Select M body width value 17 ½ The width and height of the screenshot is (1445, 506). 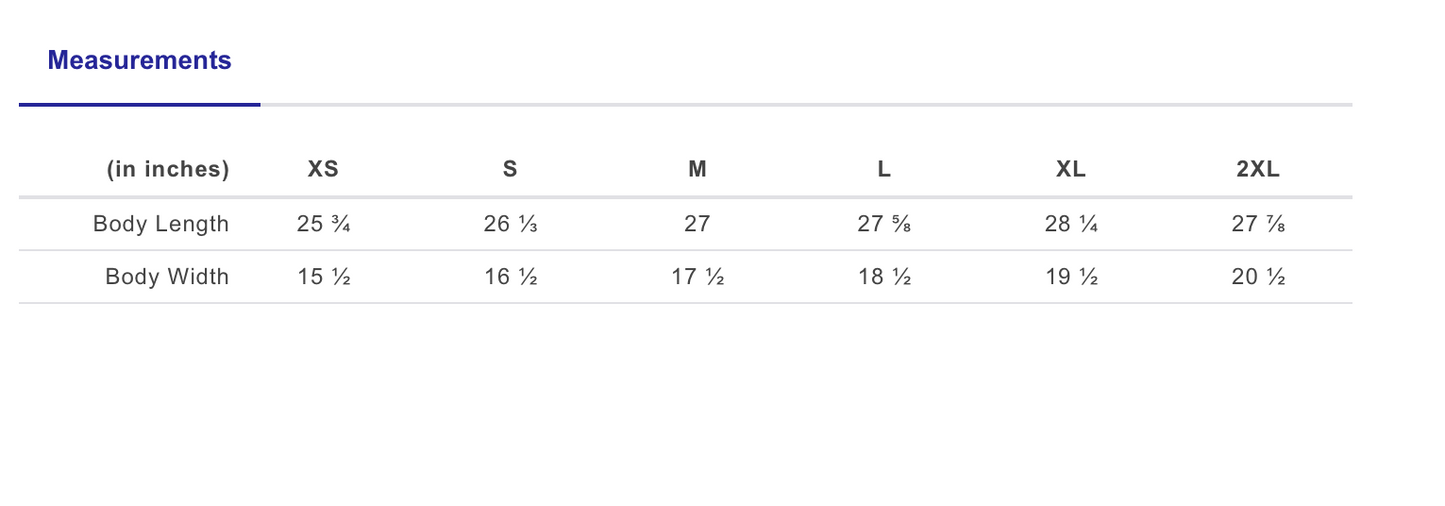pyautogui.click(x=697, y=277)
